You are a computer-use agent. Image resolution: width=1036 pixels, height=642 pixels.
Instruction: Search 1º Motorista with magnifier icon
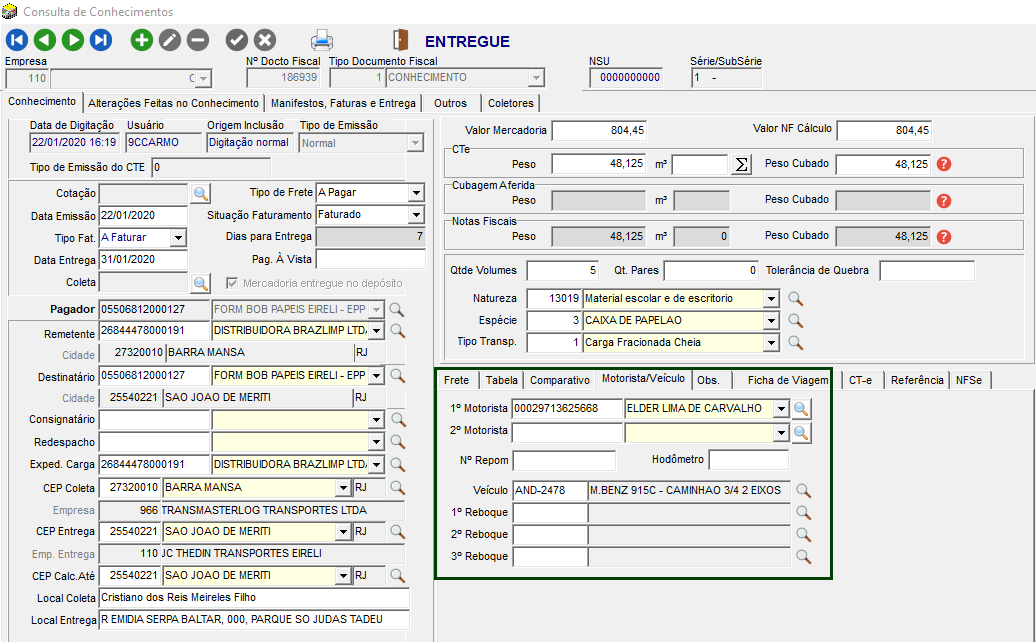[x=802, y=409]
